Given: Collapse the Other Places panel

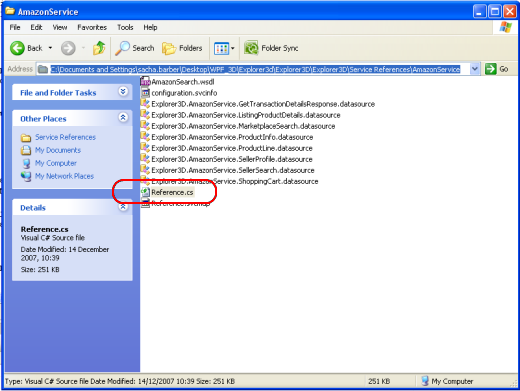Looking at the screenshot, I should (123, 117).
